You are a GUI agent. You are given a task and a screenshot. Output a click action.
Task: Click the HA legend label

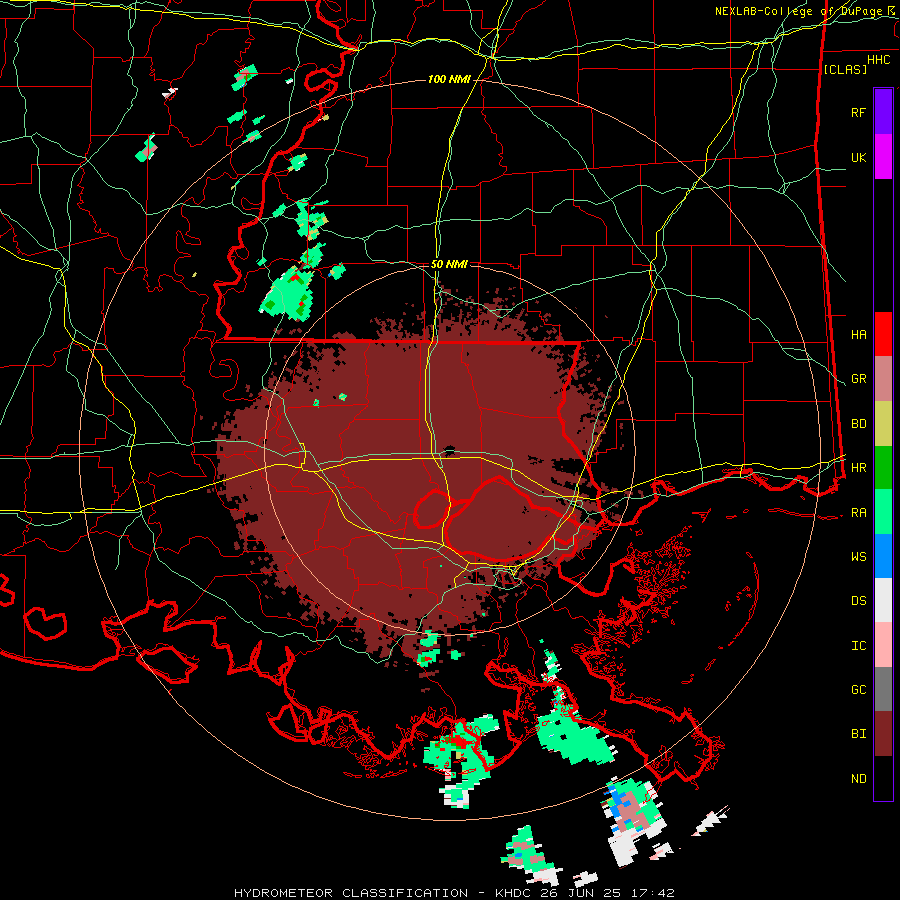point(858,334)
